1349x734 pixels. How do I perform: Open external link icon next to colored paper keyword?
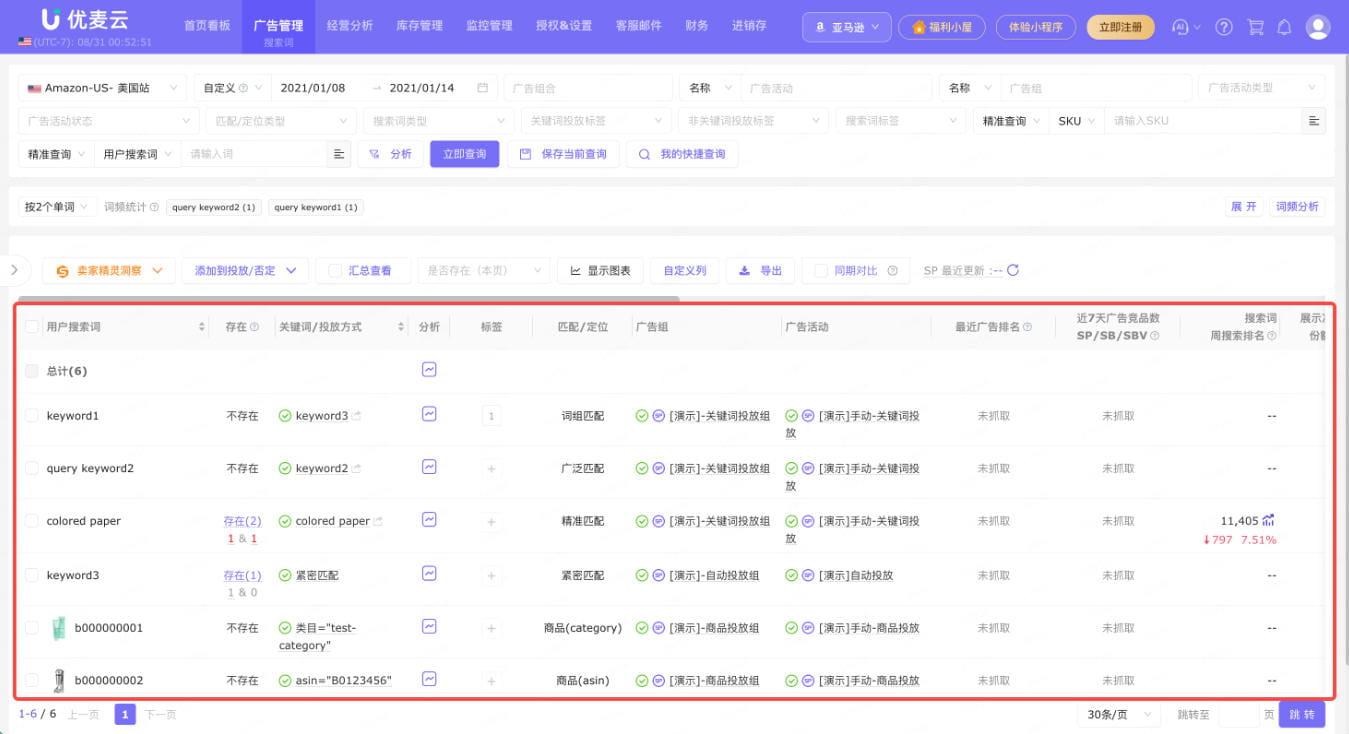tap(379, 521)
